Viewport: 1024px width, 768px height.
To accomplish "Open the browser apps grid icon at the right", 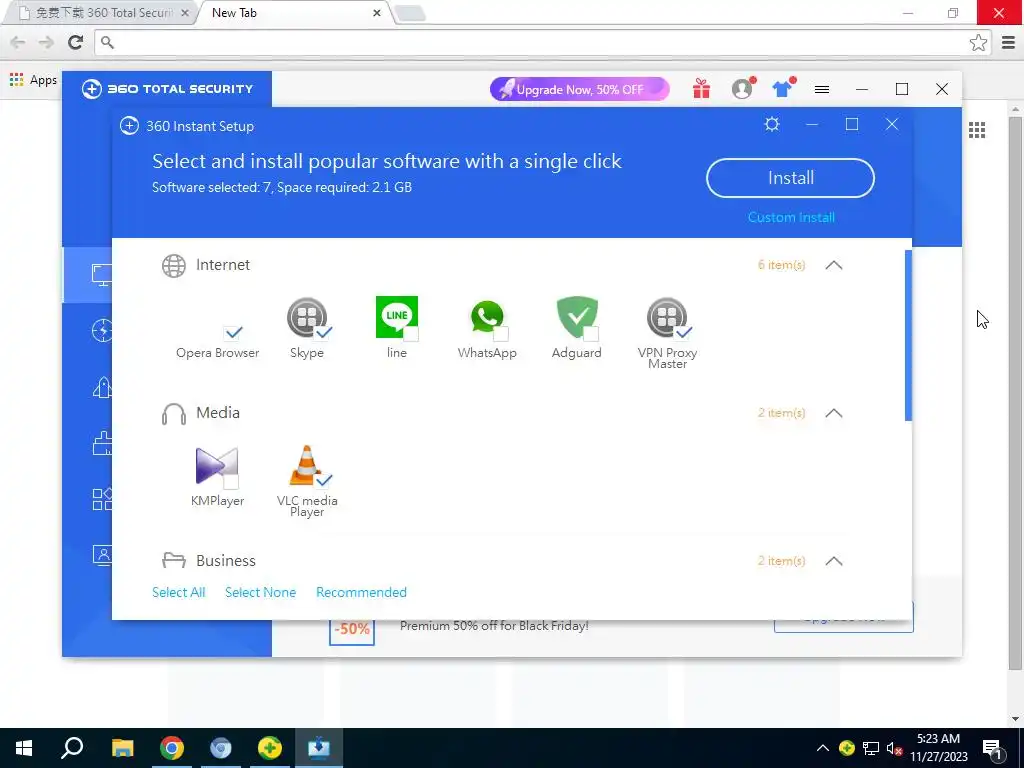I will pos(977,130).
